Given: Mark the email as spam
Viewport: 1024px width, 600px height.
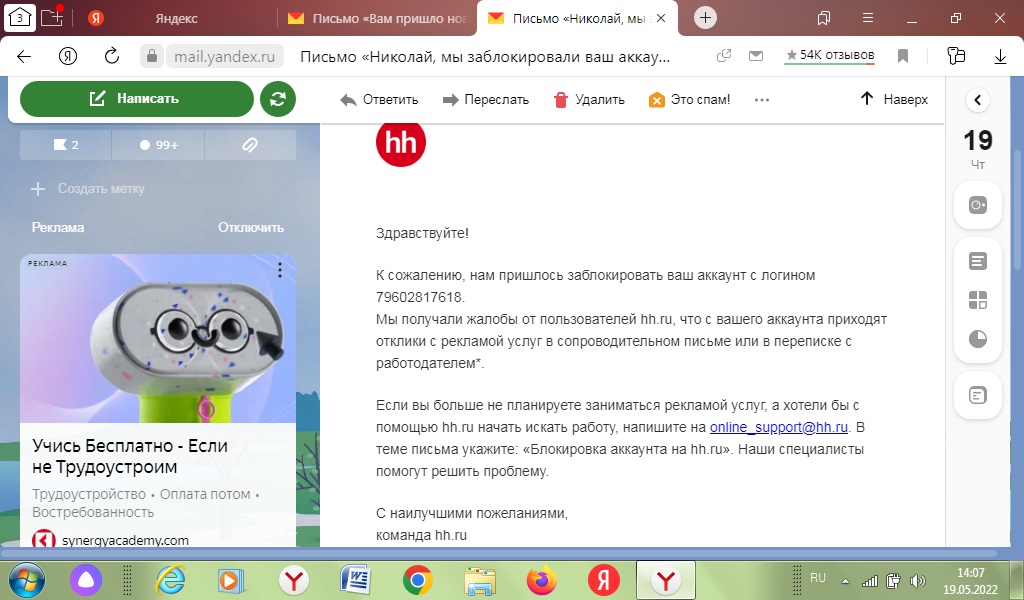Looking at the screenshot, I should 657,100.
